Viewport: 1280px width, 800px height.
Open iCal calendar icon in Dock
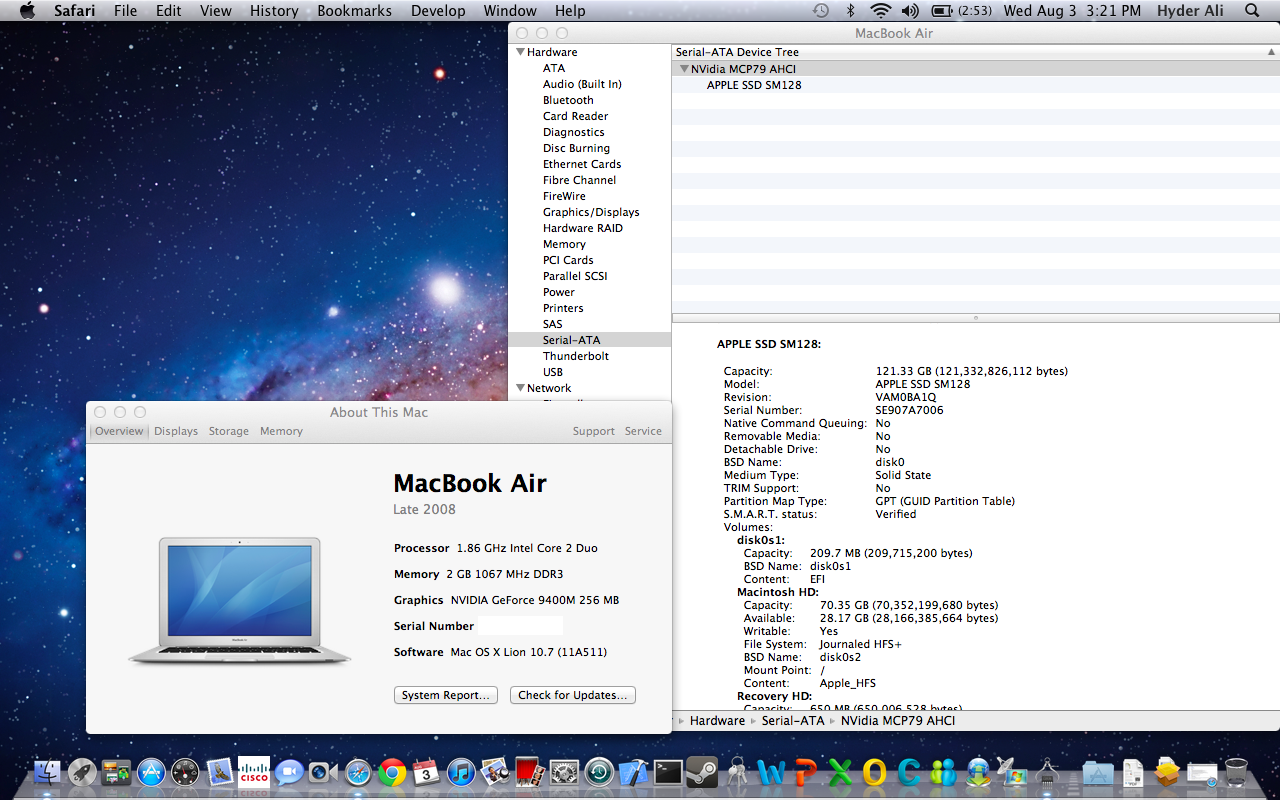coord(427,772)
